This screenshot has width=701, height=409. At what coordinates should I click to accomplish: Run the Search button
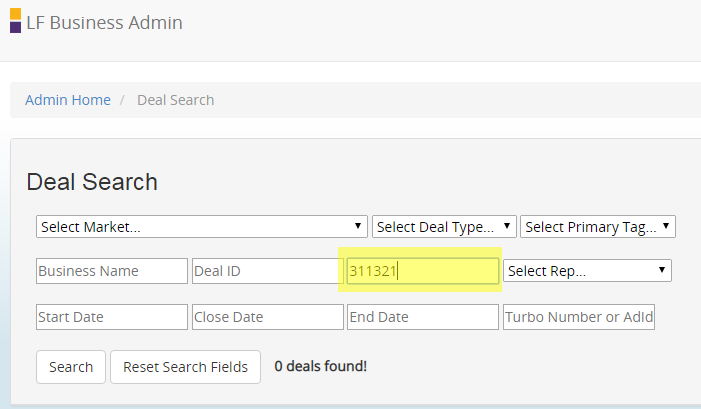[x=71, y=367]
